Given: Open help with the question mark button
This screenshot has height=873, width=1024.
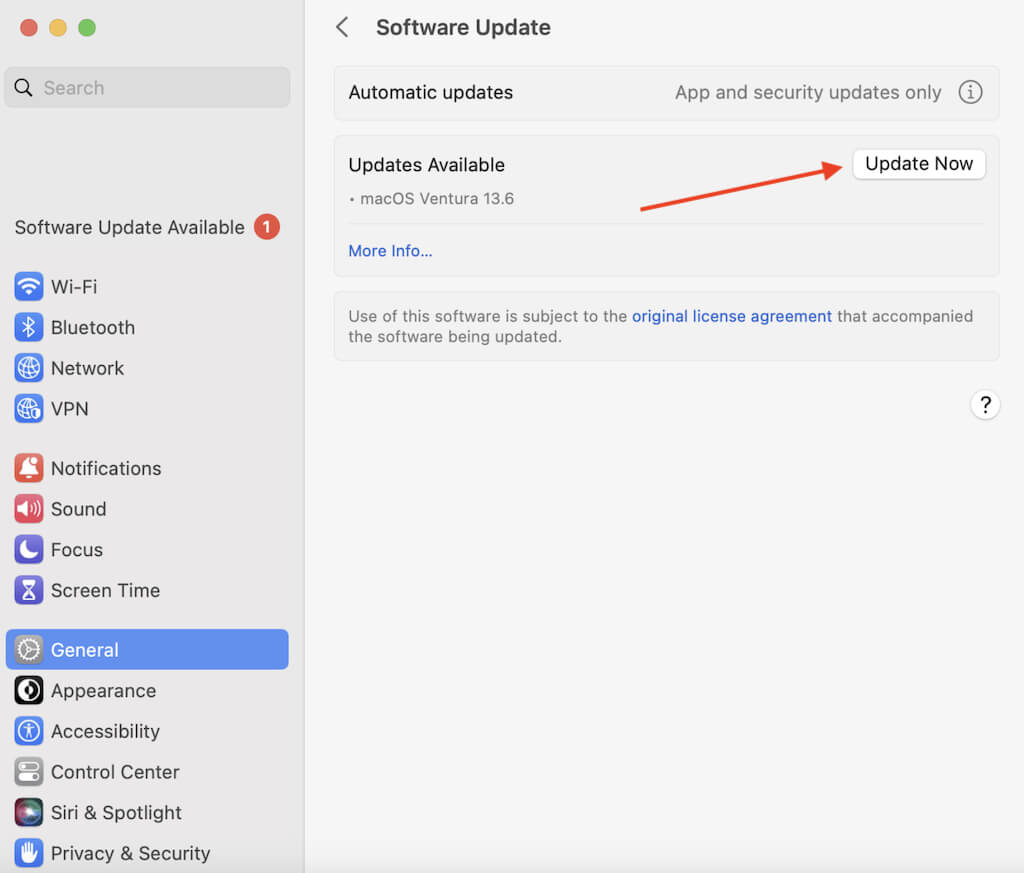Looking at the screenshot, I should click(x=985, y=405).
